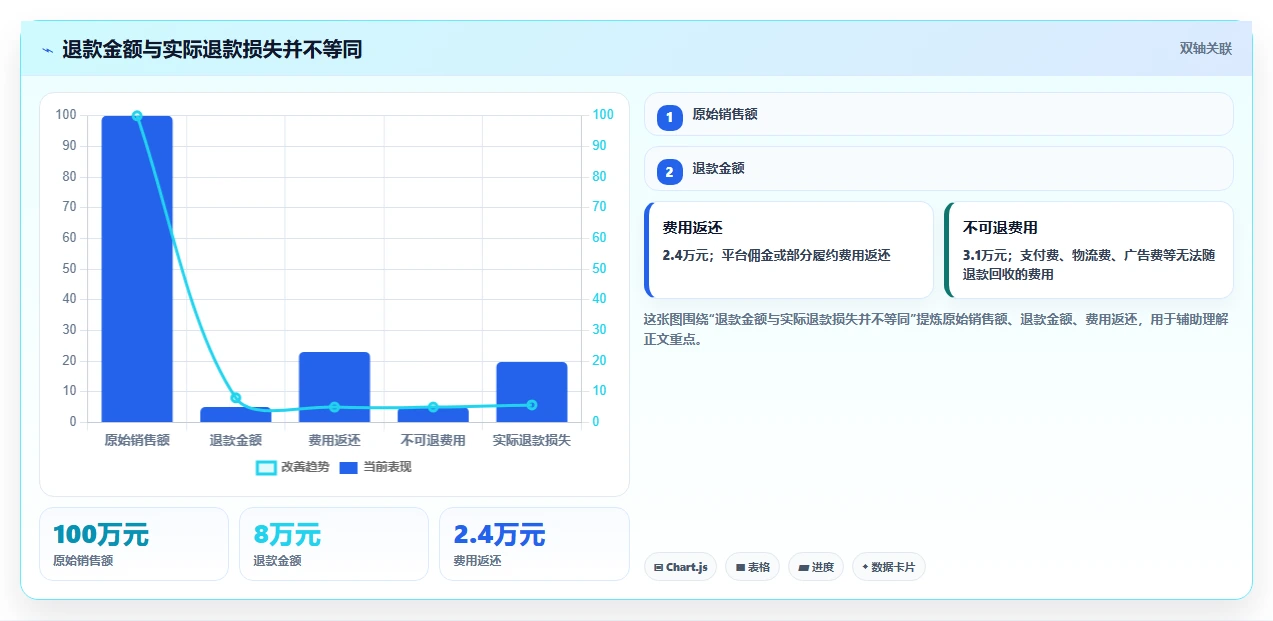
Task: Select the 实际退款损失 bar in the chart
Action: click(532, 392)
